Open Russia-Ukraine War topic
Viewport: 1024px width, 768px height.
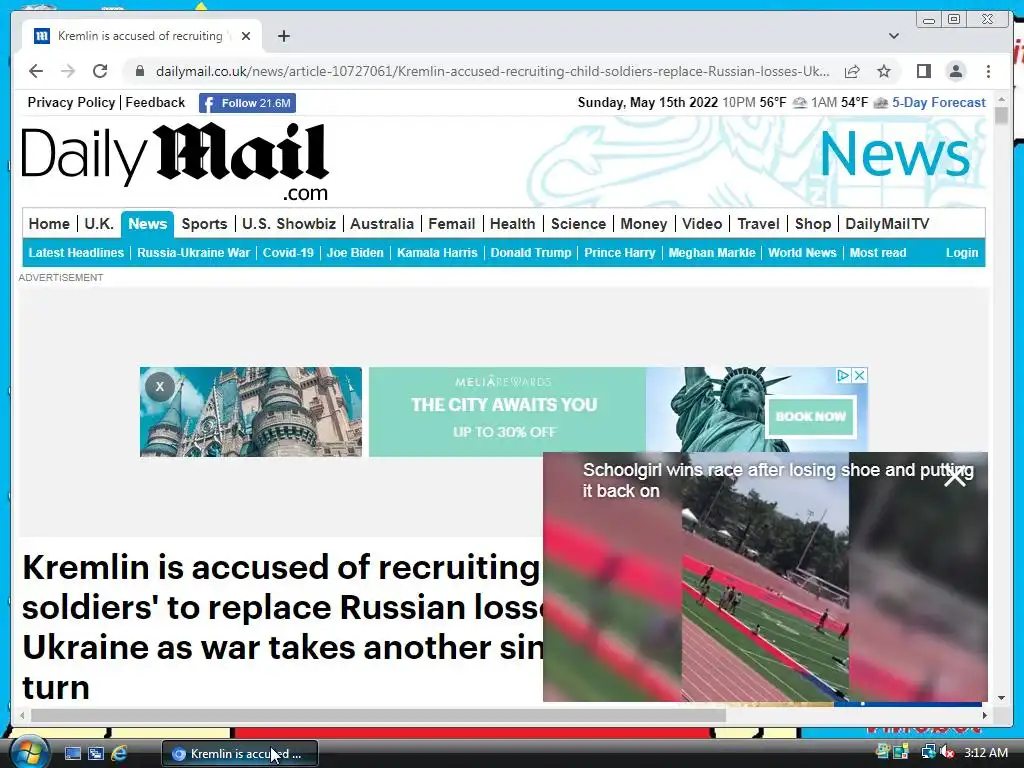[x=193, y=253]
